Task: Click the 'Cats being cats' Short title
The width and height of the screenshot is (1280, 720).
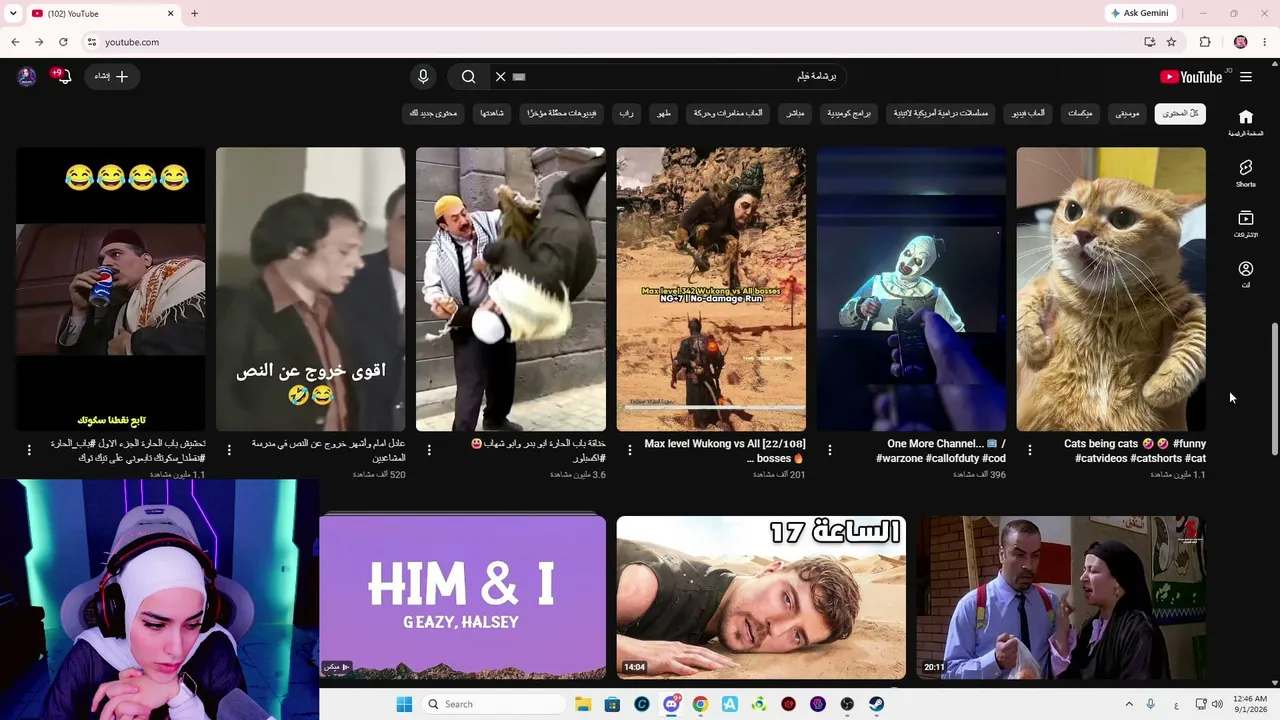Action: [1135, 451]
